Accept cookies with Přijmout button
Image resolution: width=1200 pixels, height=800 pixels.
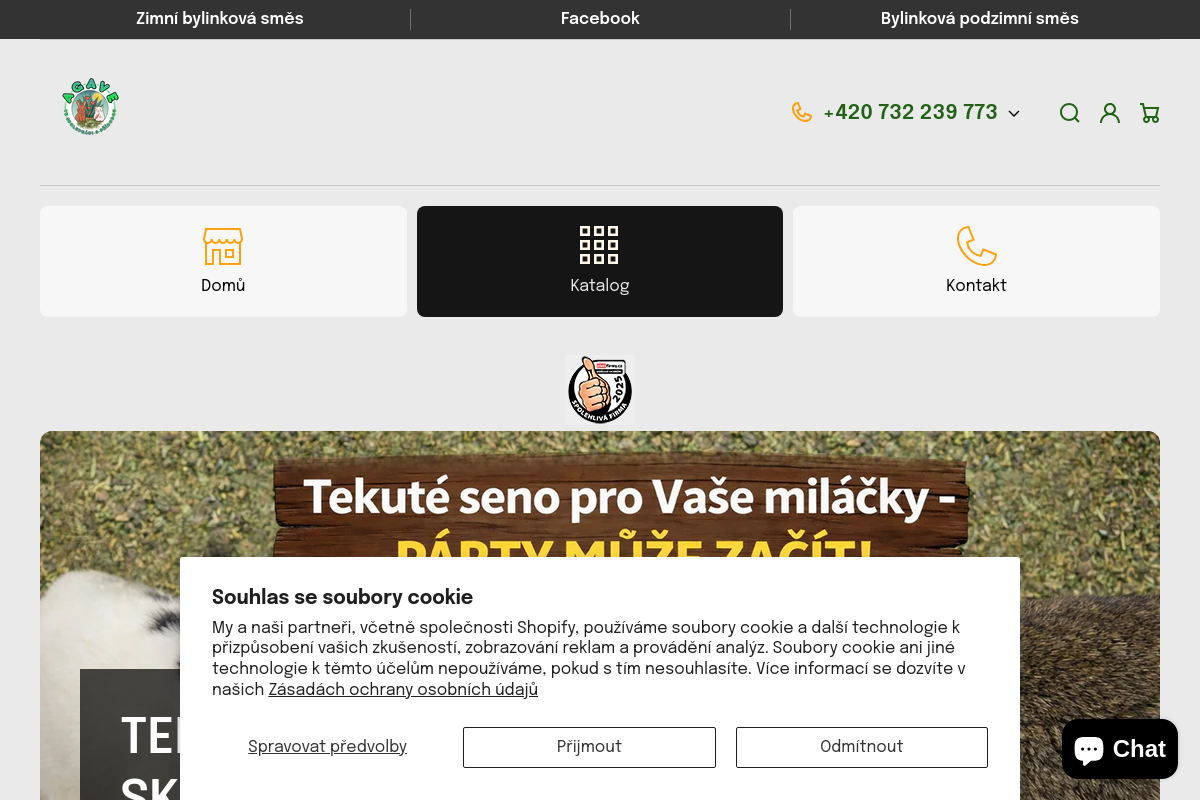[589, 747]
